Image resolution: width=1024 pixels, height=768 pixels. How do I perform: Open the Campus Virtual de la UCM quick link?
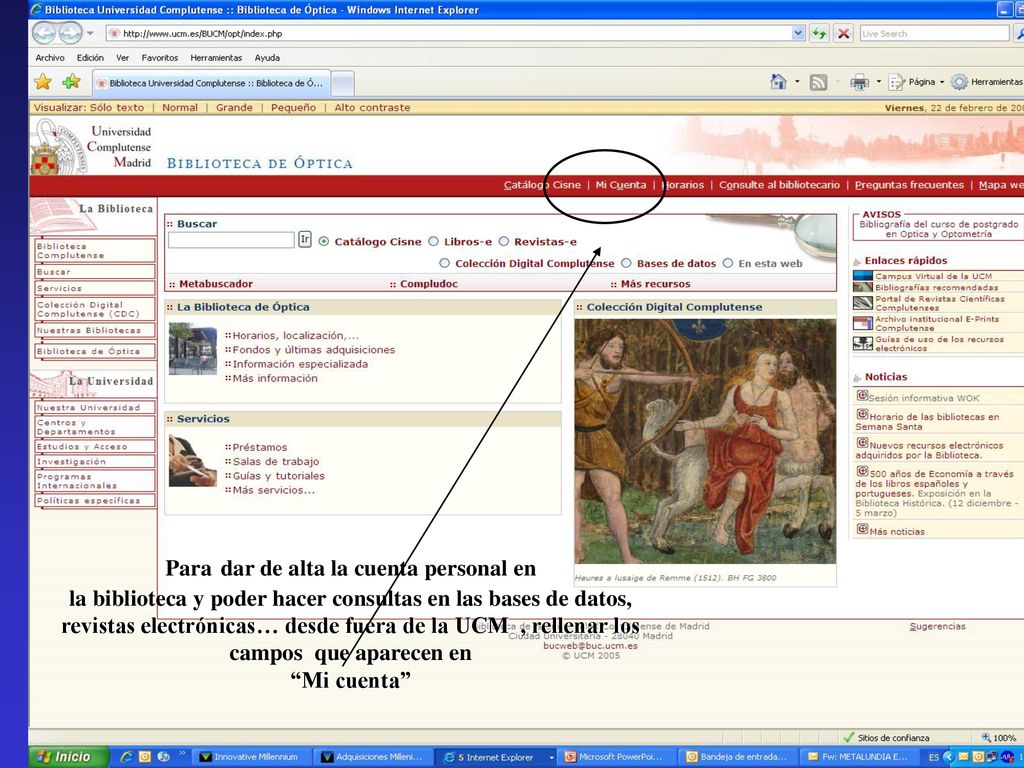coord(933,276)
